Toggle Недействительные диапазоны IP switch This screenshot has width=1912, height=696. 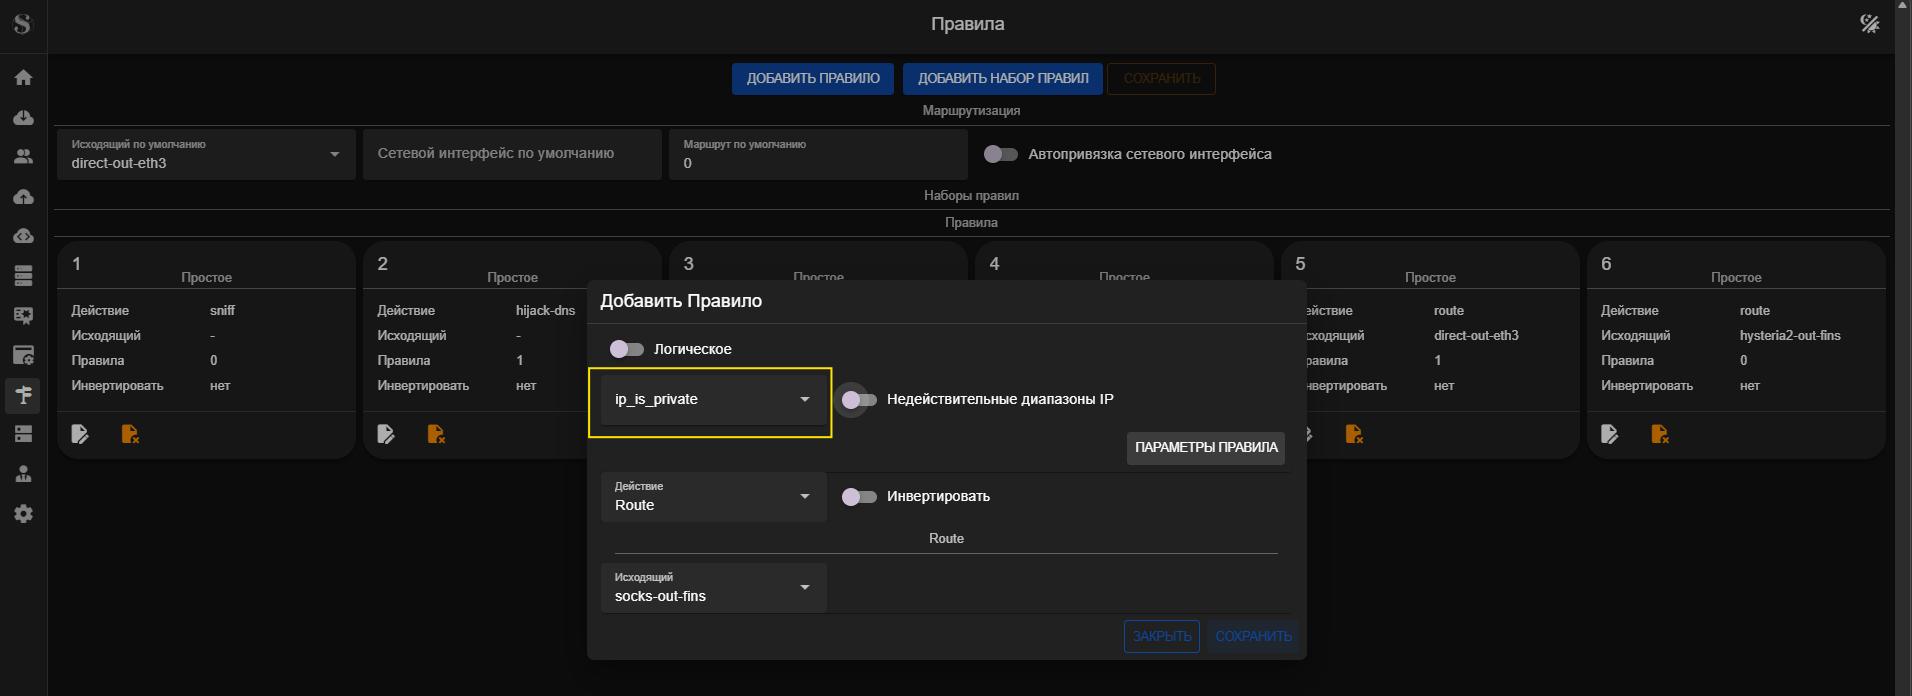[858, 400]
